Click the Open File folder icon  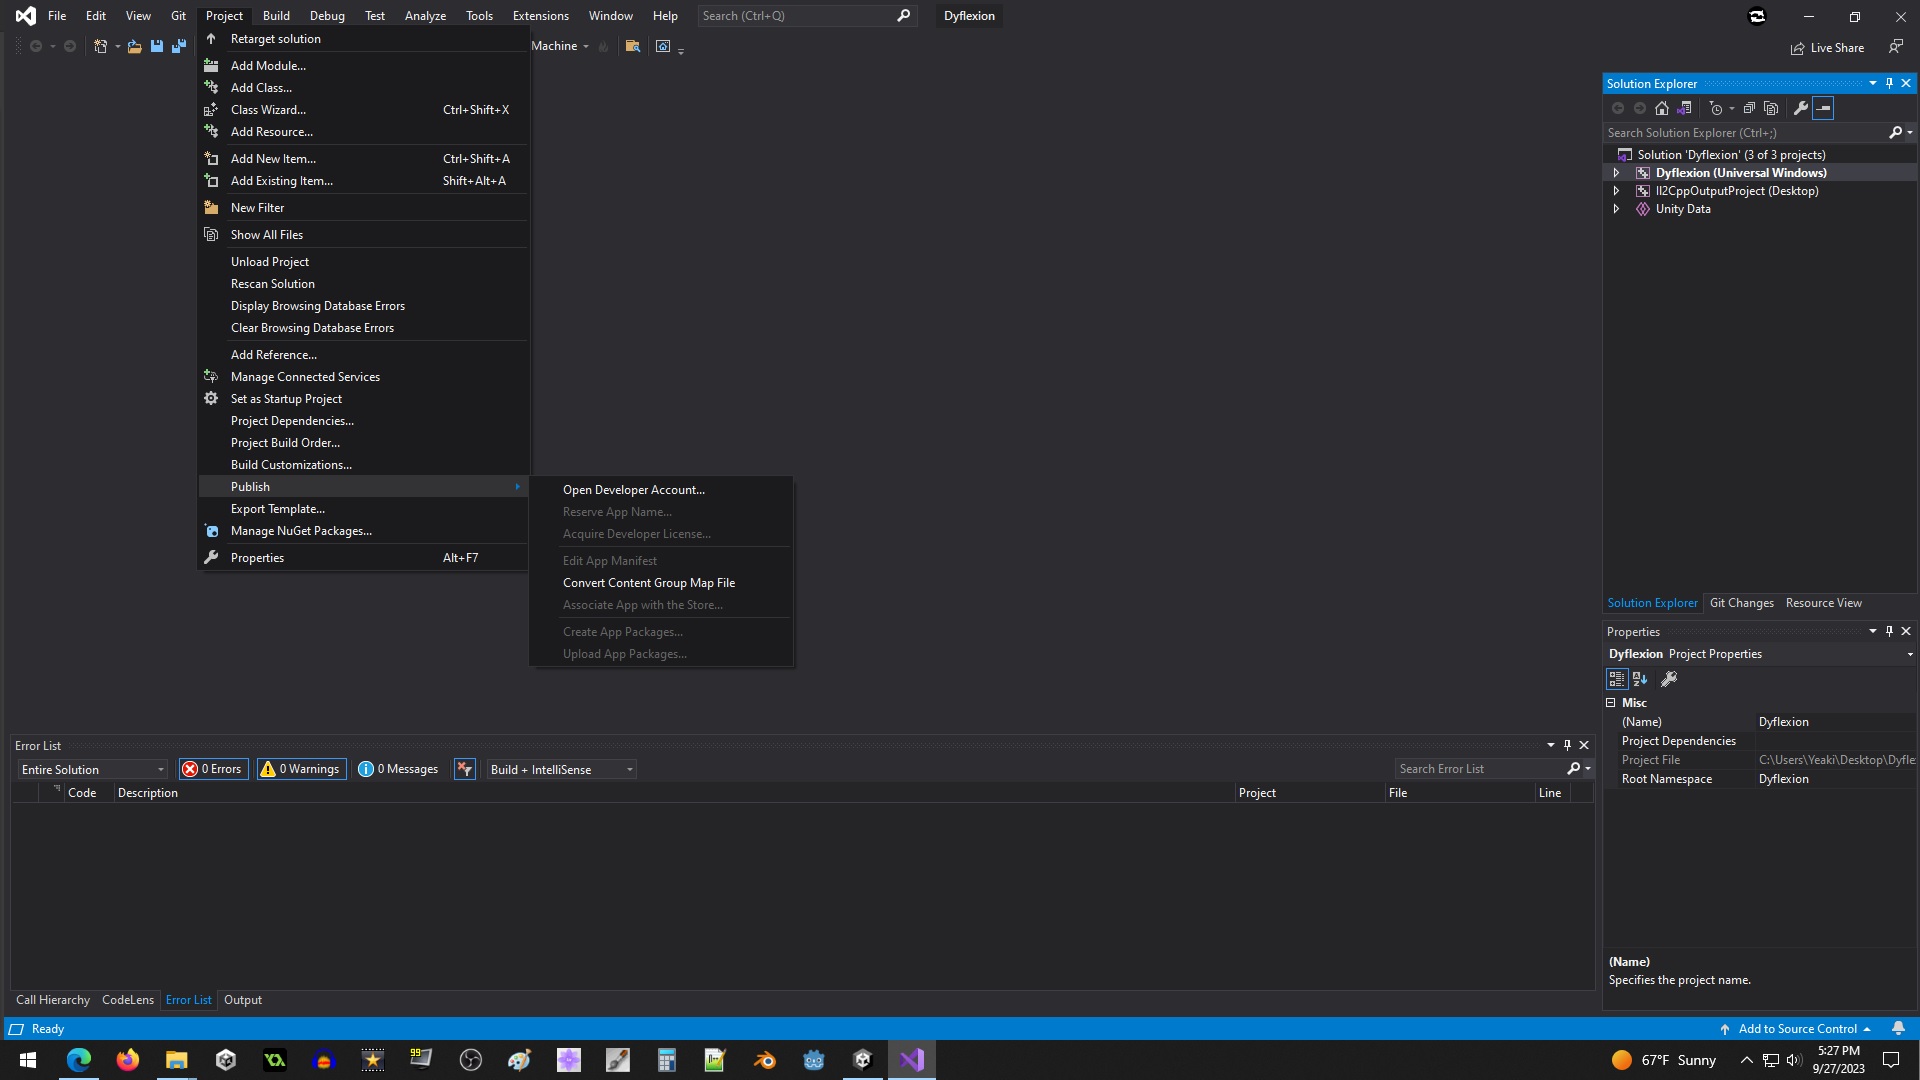[x=134, y=46]
